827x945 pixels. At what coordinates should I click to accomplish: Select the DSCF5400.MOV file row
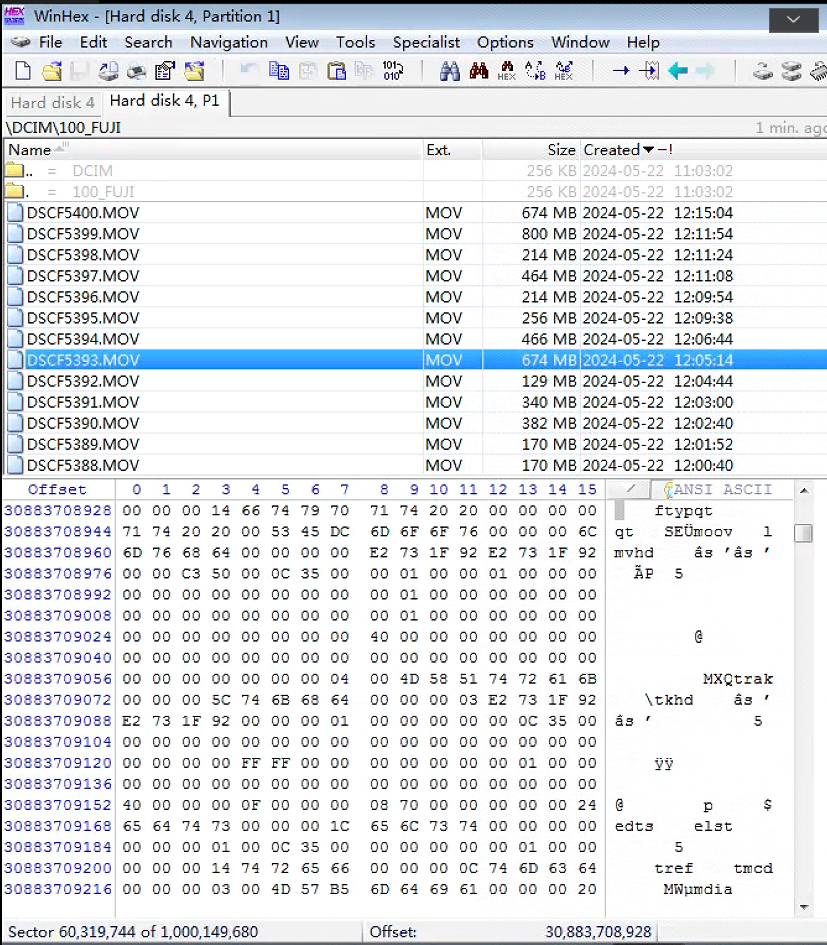(415, 213)
